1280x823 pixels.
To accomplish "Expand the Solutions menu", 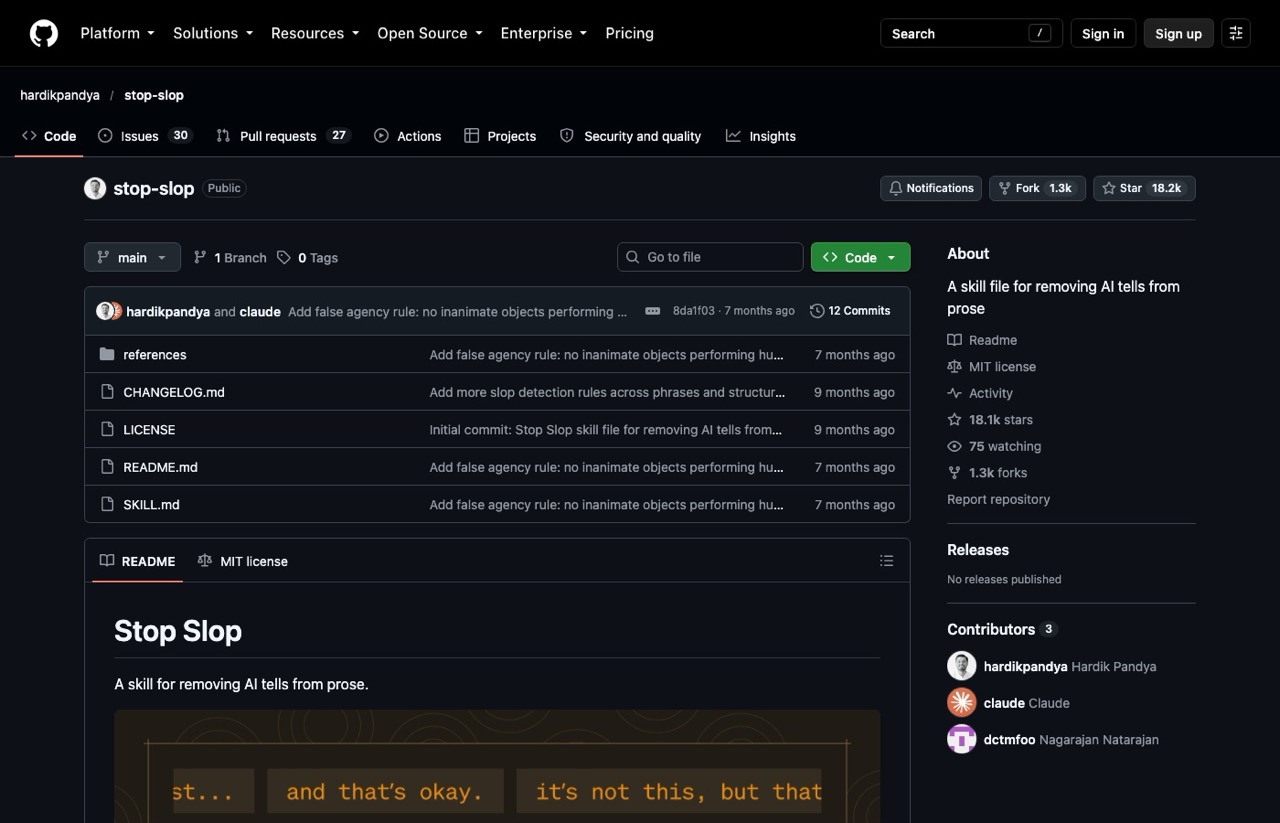I will pos(213,33).
